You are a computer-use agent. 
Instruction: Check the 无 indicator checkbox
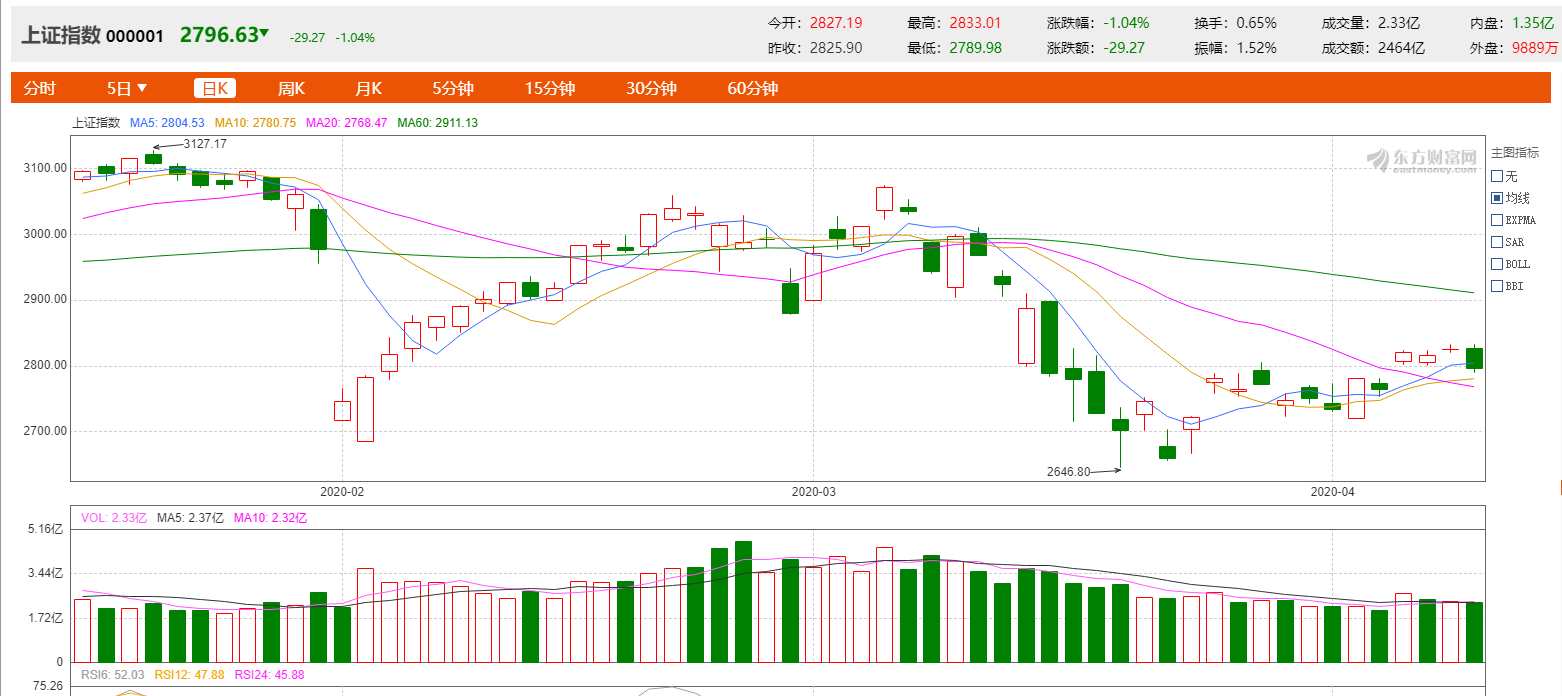pyautogui.click(x=1497, y=176)
